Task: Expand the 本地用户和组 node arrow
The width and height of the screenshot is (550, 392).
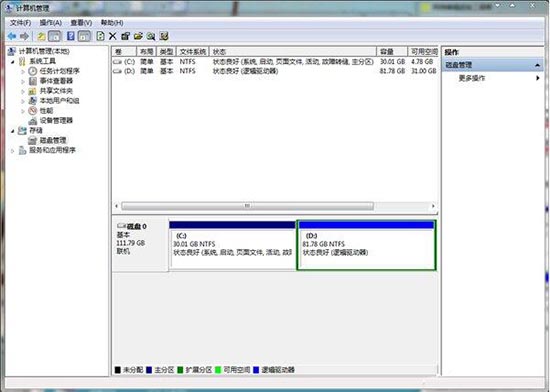Action: coord(23,101)
